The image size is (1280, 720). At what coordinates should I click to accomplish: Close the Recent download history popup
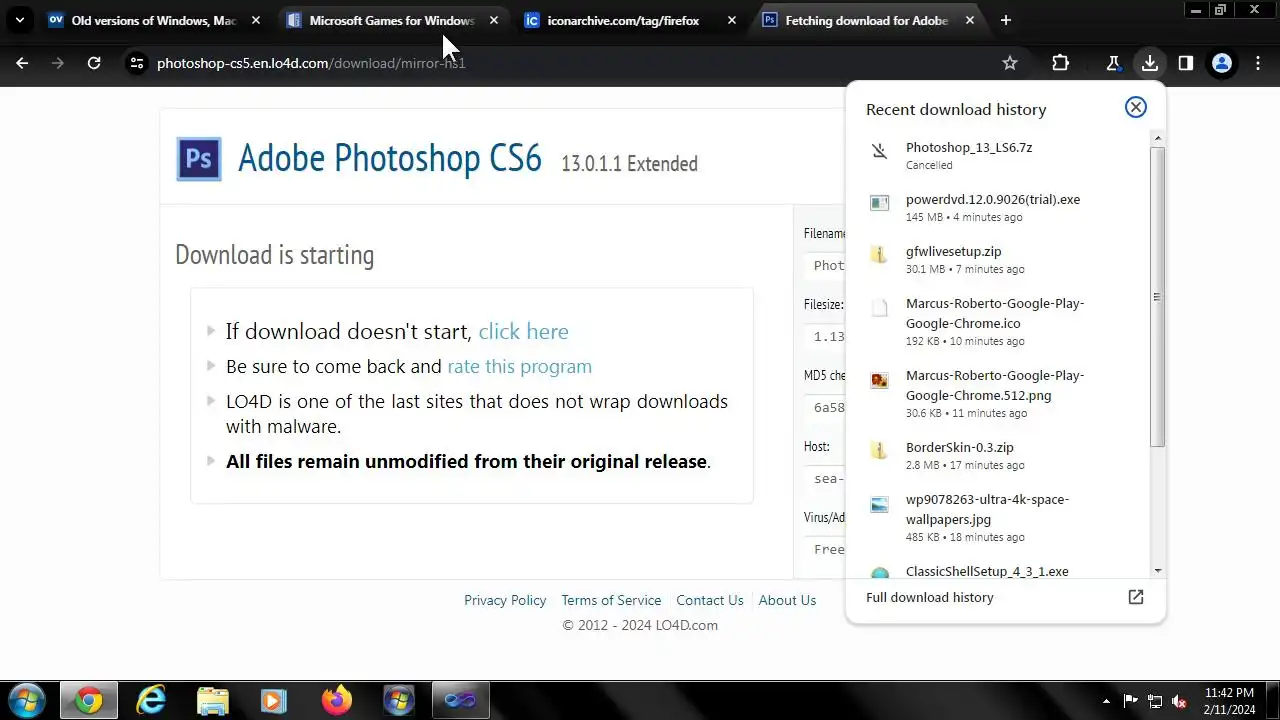pyautogui.click(x=1136, y=107)
